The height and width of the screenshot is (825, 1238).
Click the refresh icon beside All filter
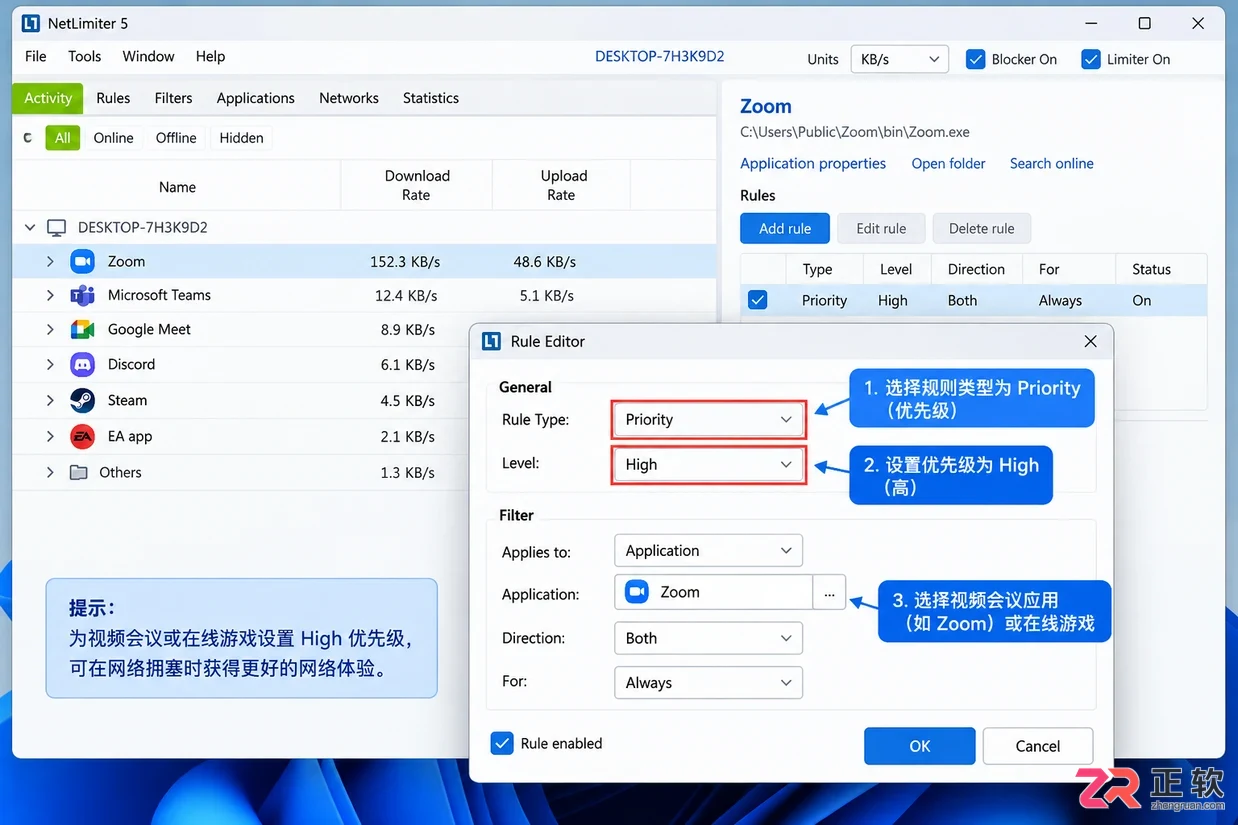pyautogui.click(x=27, y=138)
